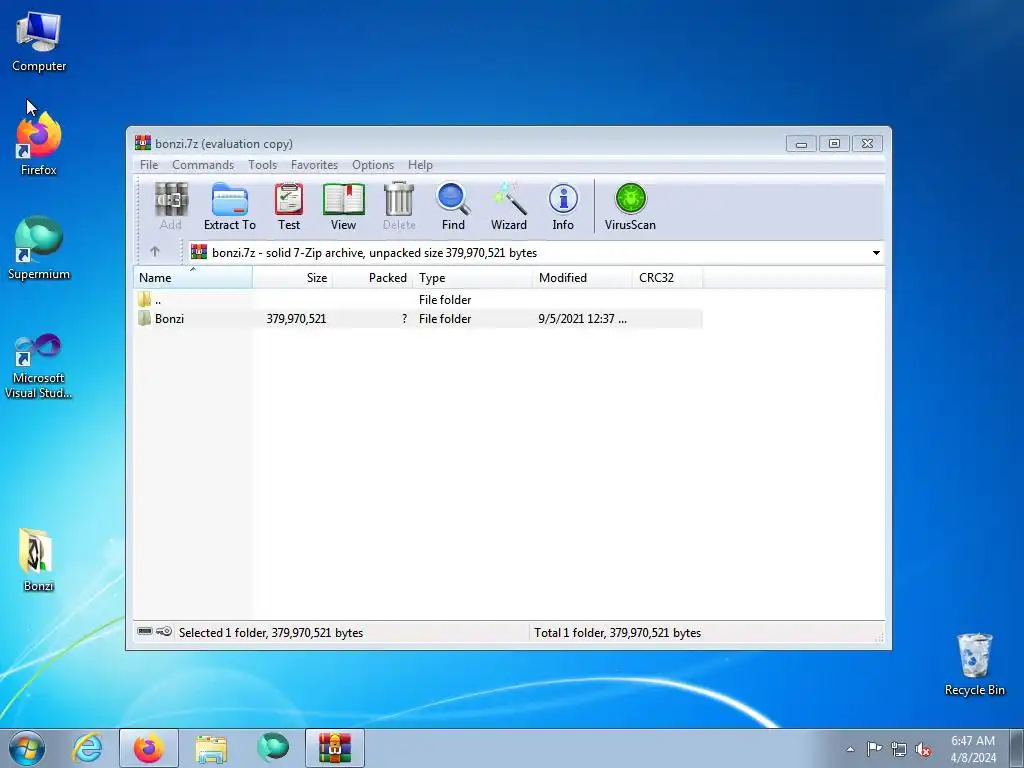Click the WinRAR title bar icon
1024x768 pixels.
[x=142, y=143]
